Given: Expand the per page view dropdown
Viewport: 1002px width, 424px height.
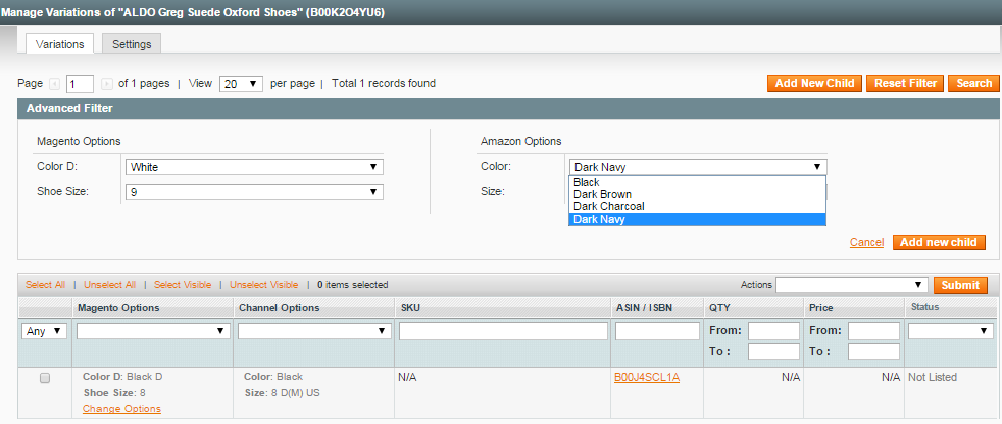Looking at the screenshot, I should pos(241,84).
